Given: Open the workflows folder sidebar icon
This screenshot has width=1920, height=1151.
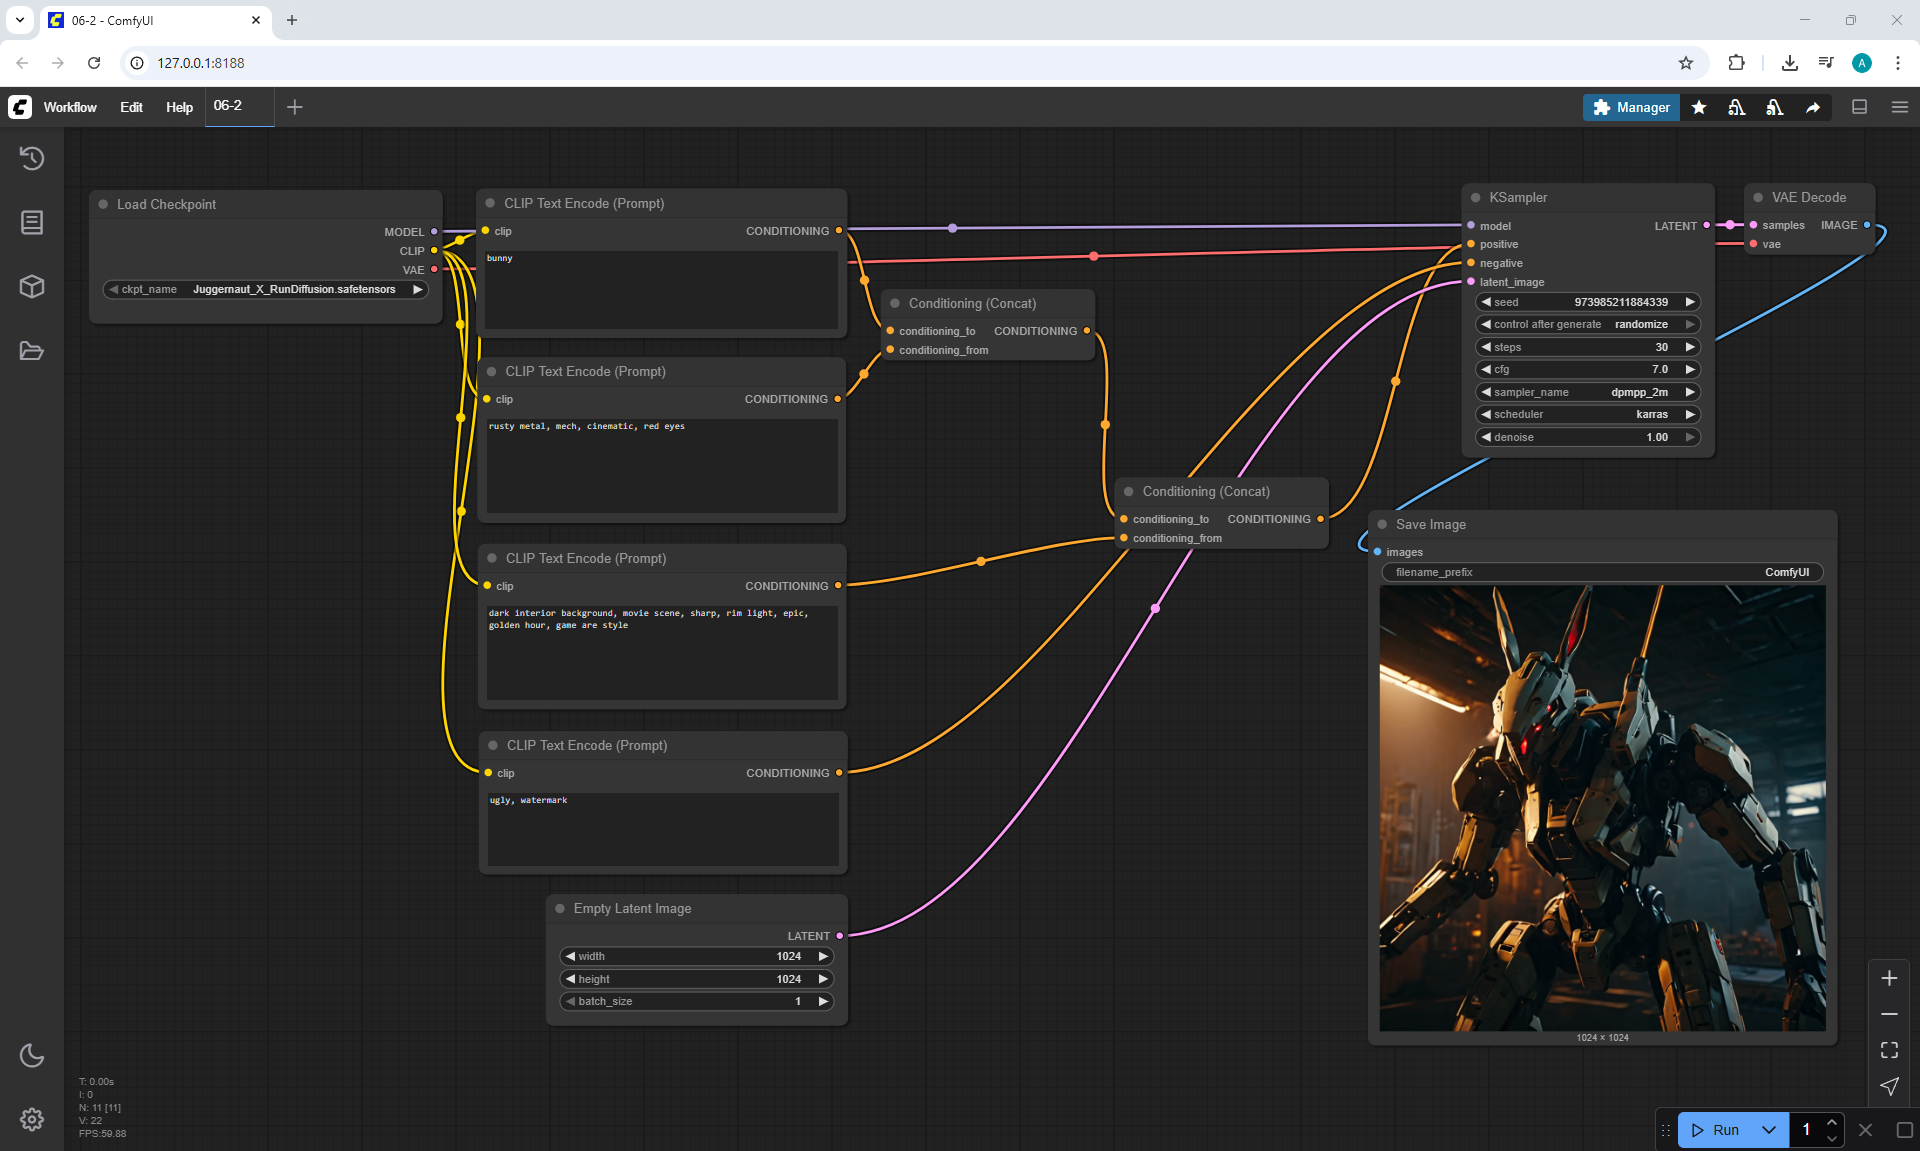Looking at the screenshot, I should [32, 351].
